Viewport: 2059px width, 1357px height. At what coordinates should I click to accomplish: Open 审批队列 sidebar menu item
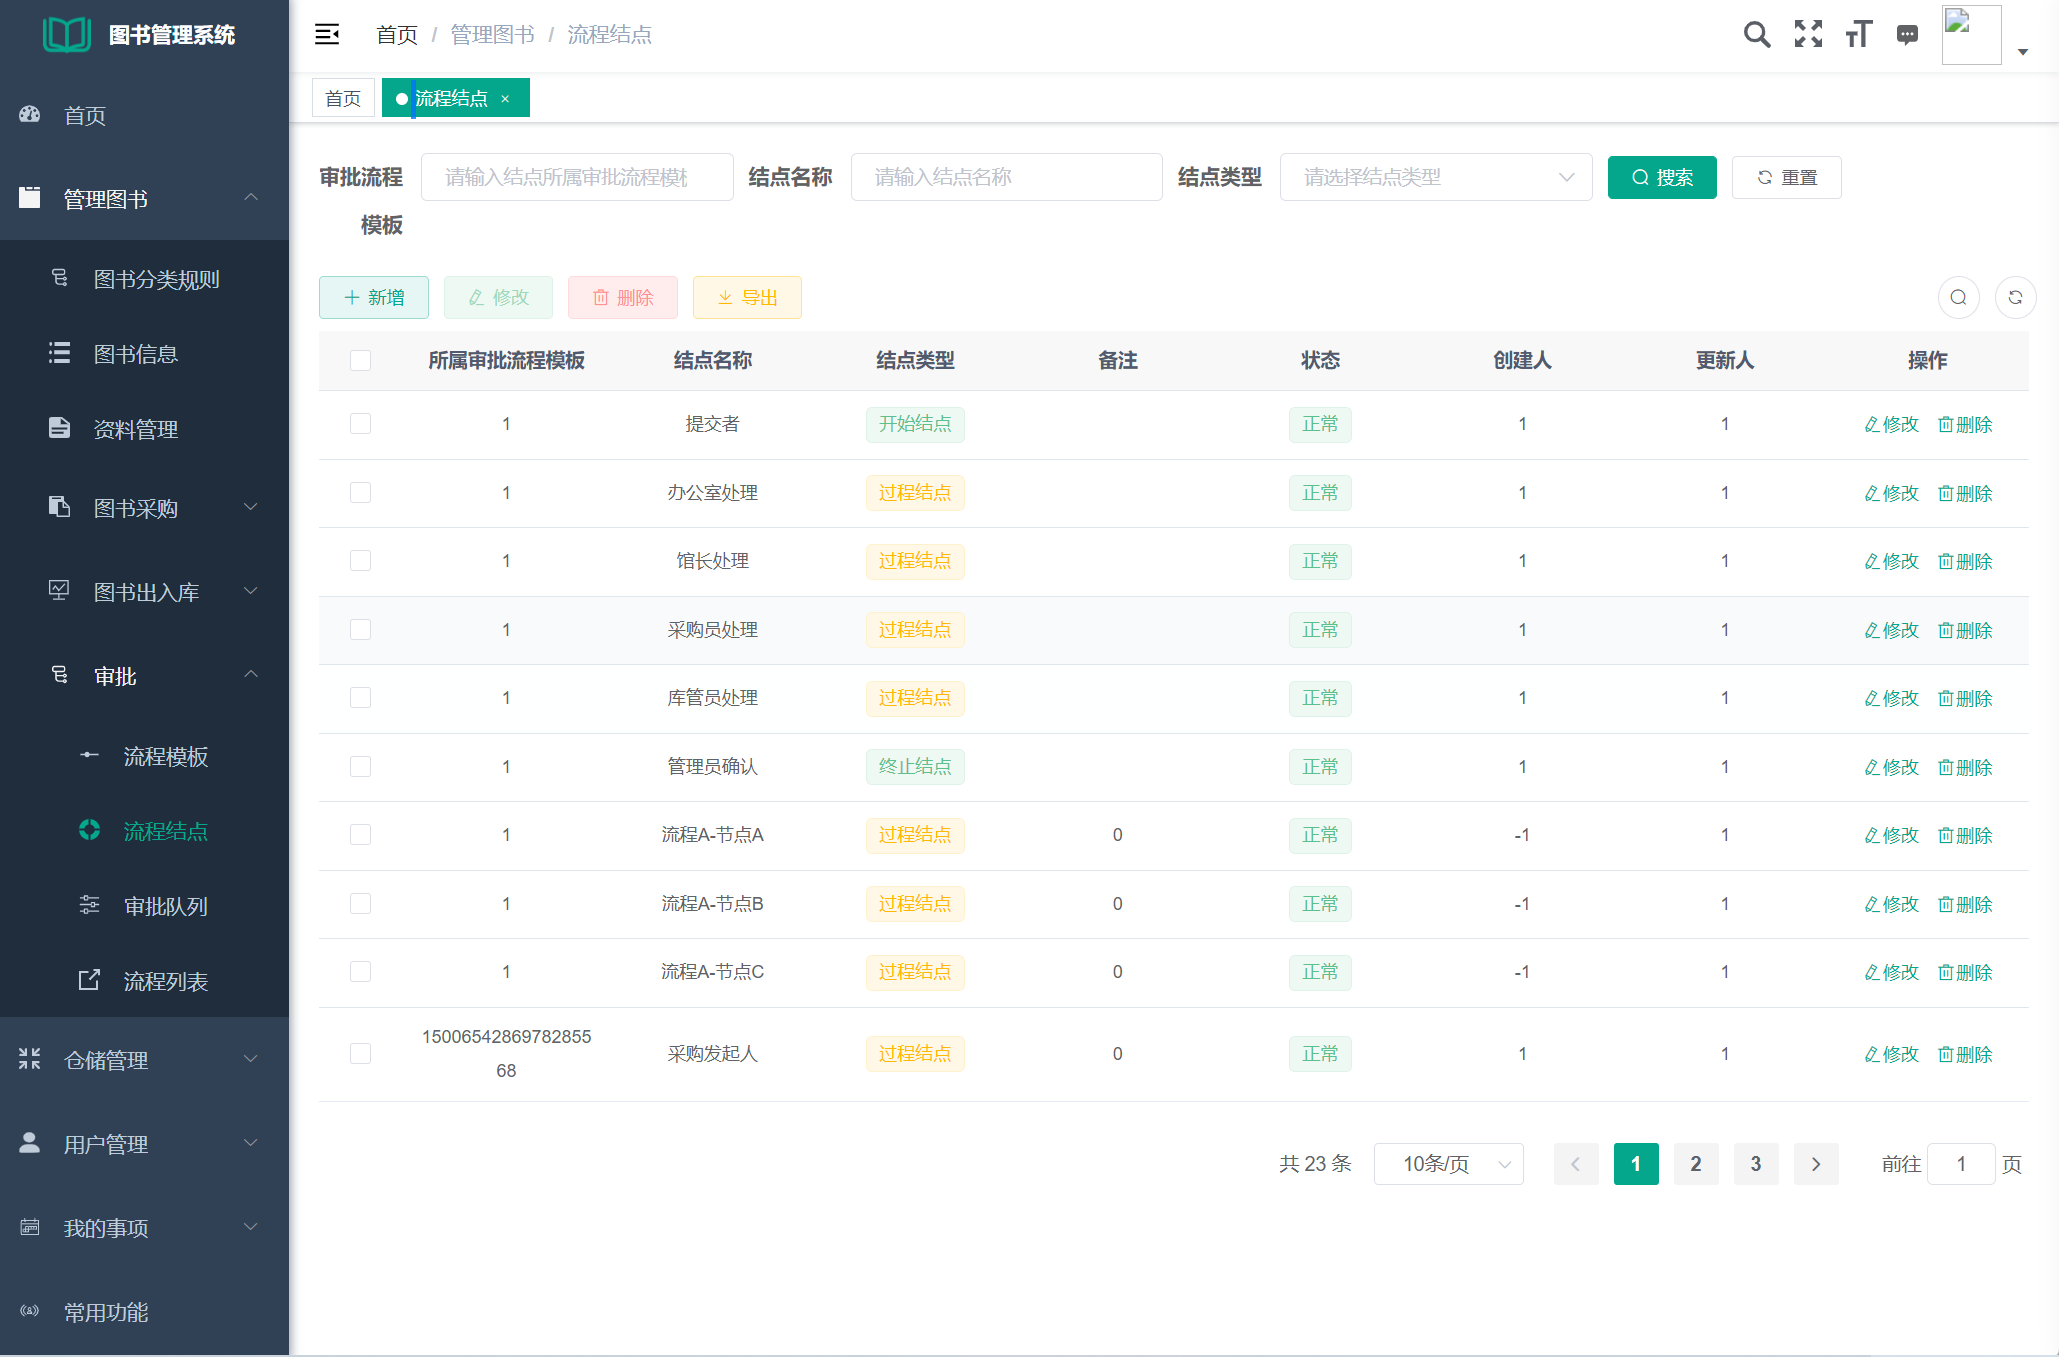coord(166,906)
